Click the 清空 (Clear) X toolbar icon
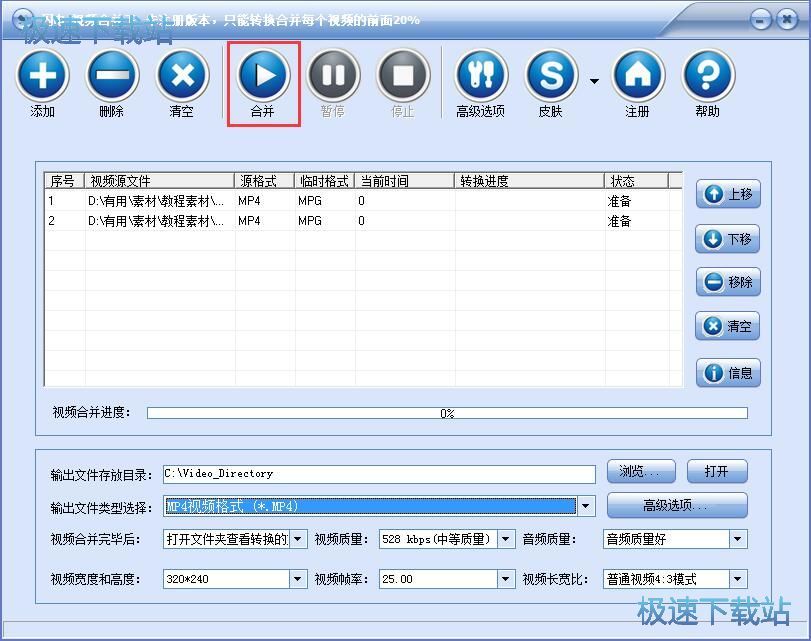 pos(182,75)
